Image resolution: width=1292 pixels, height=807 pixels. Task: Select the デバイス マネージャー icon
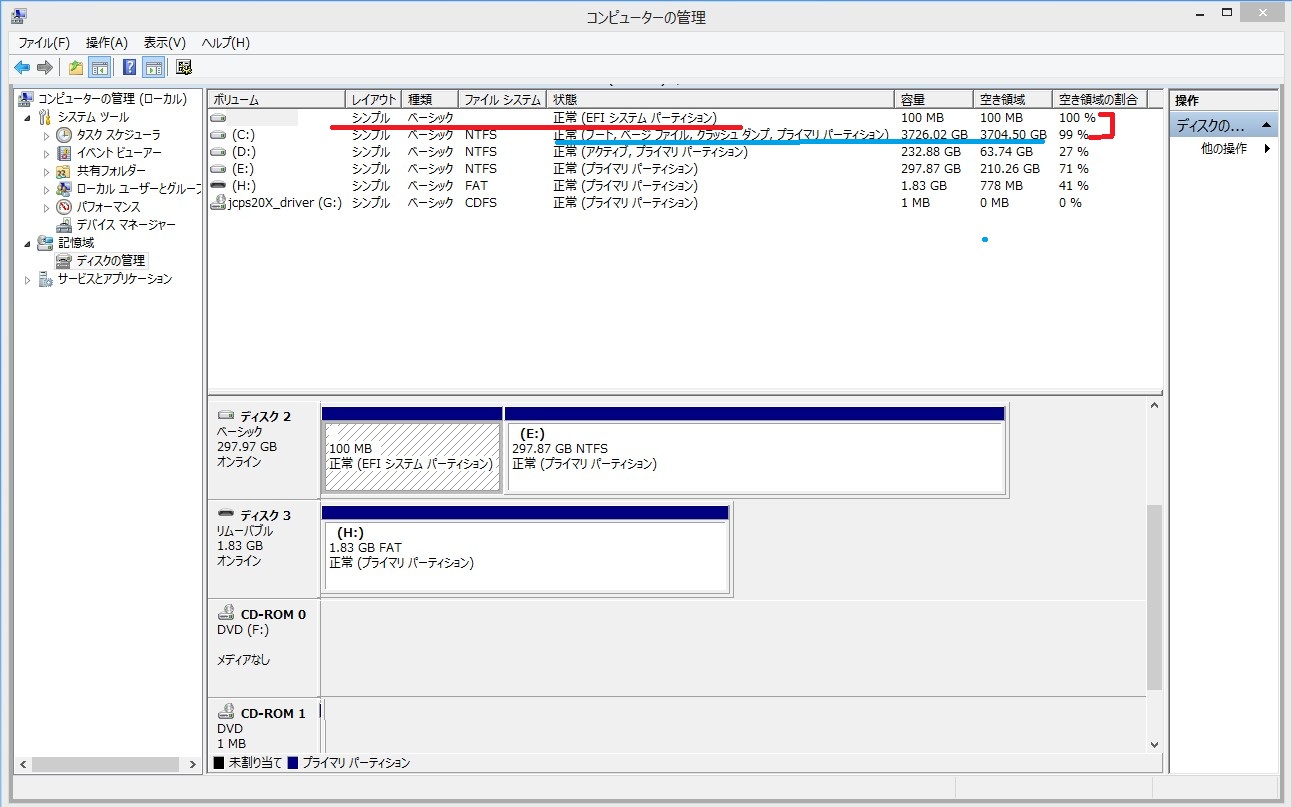coord(64,225)
